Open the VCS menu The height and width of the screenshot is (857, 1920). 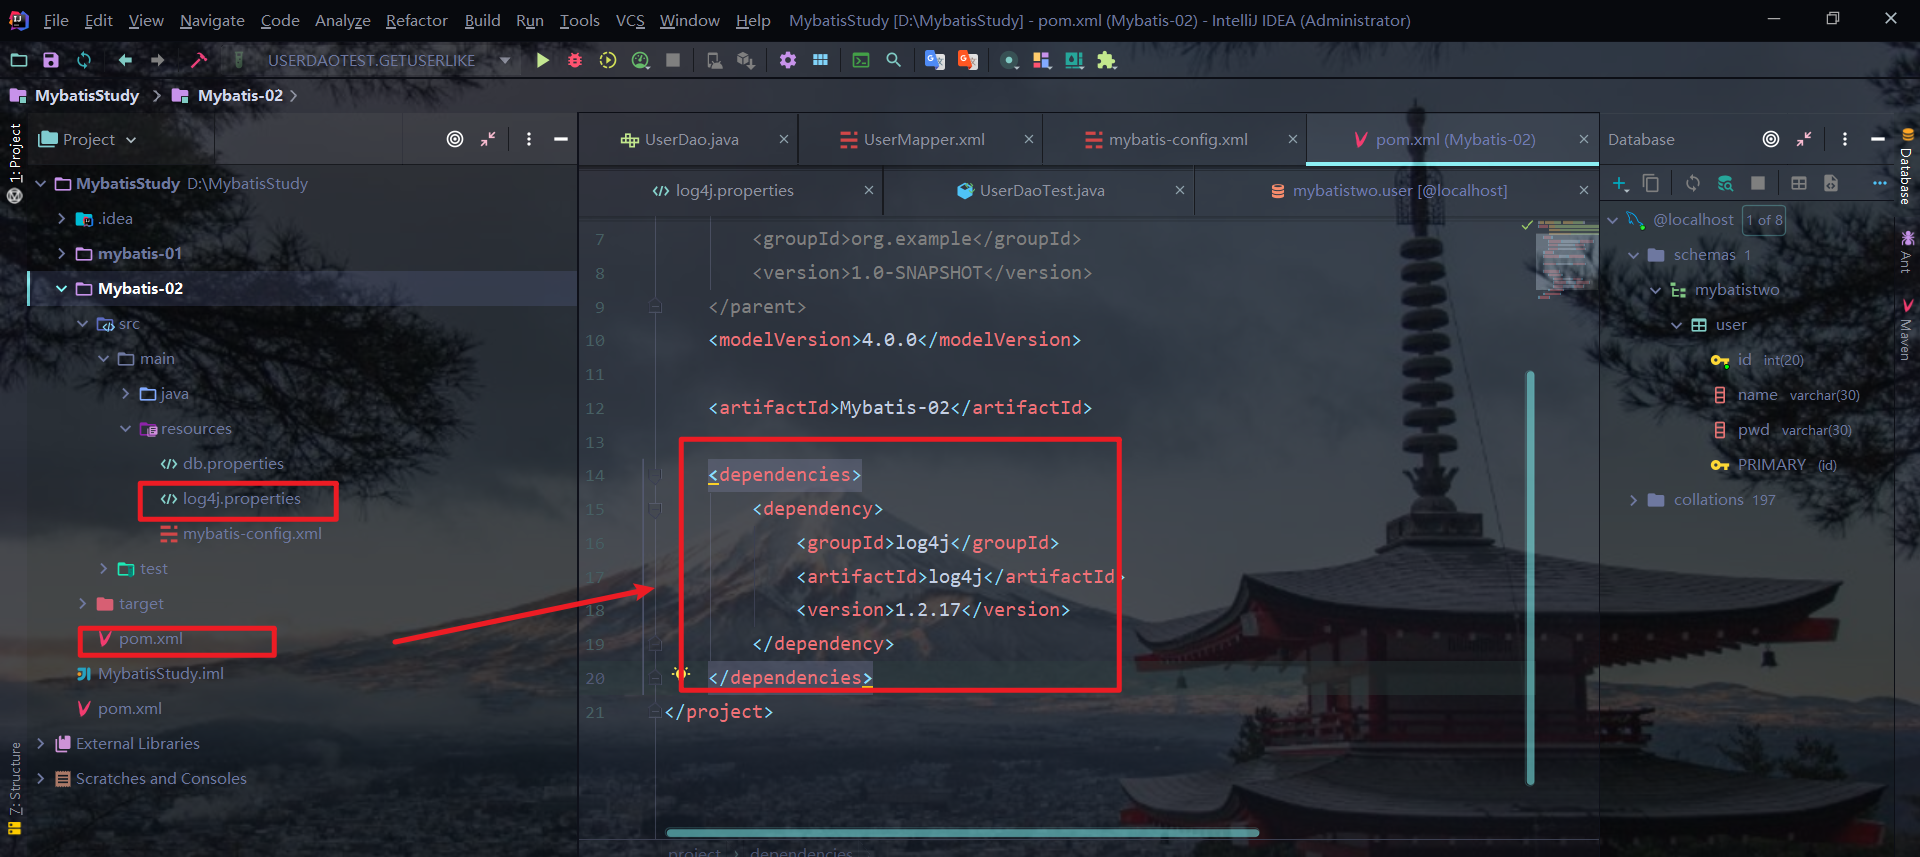tap(630, 20)
